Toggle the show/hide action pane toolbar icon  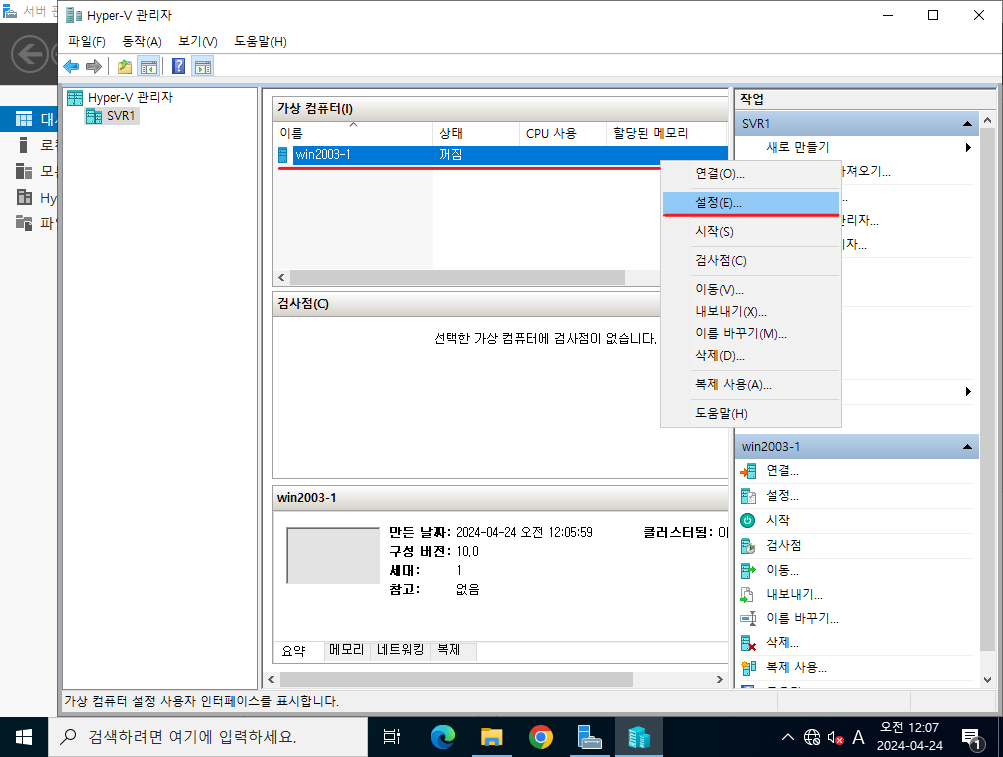(203, 67)
